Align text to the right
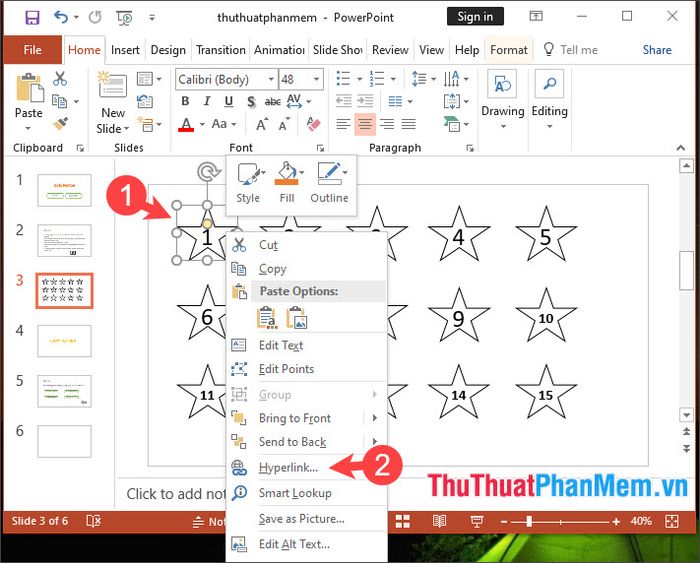 coord(387,124)
